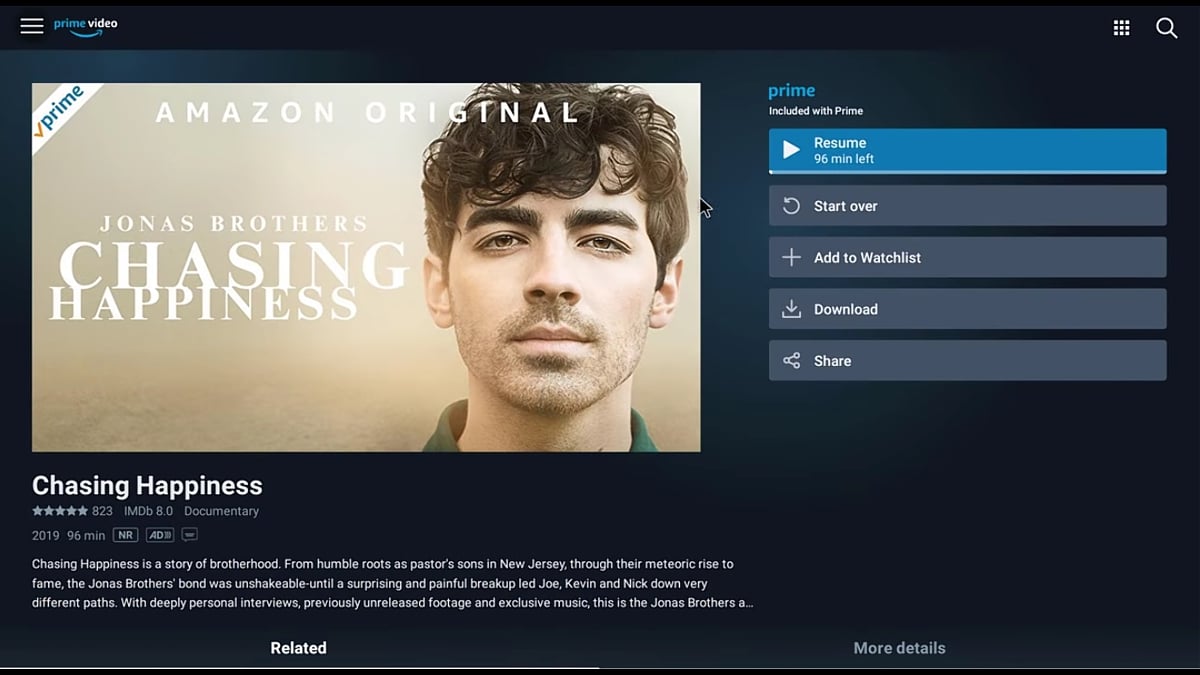Expand the truncated synopsis ellipsis

click(x=748, y=603)
